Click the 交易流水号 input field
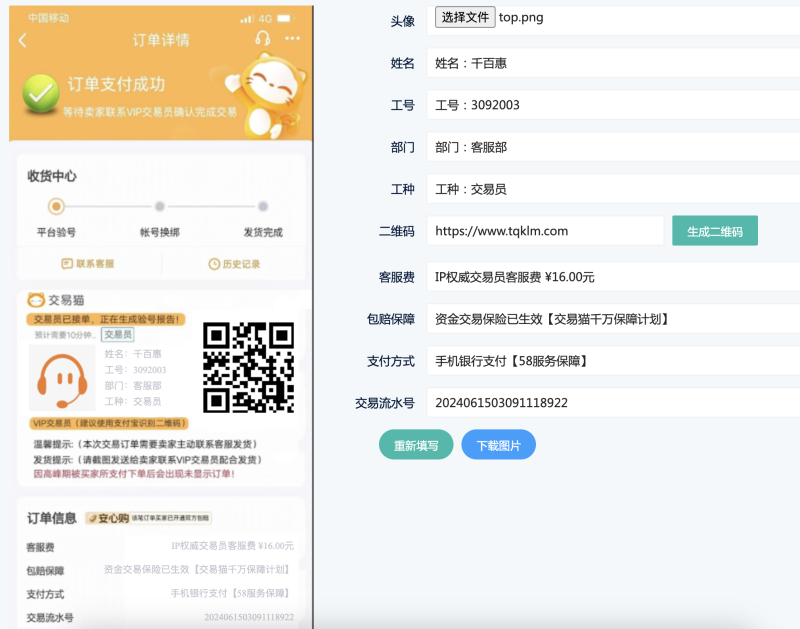800x629 pixels. pyautogui.click(x=613, y=403)
